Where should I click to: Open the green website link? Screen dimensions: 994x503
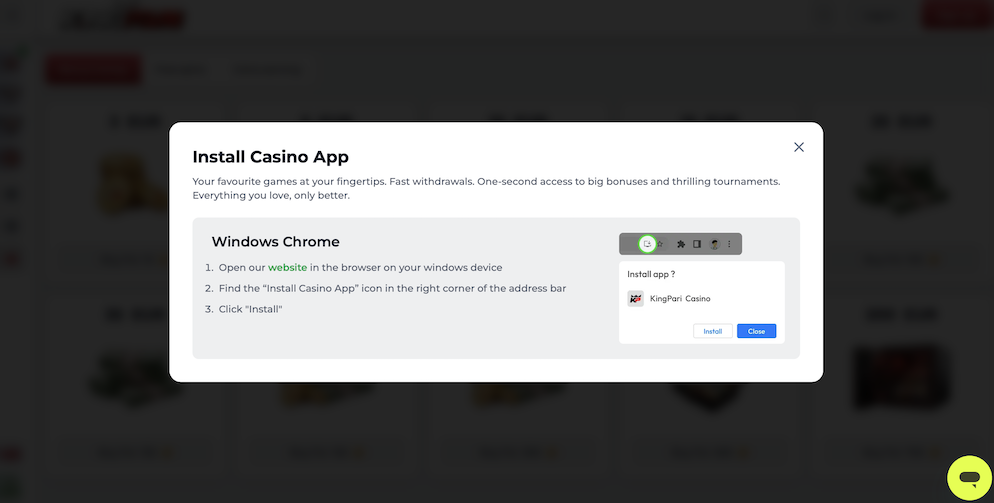(287, 268)
